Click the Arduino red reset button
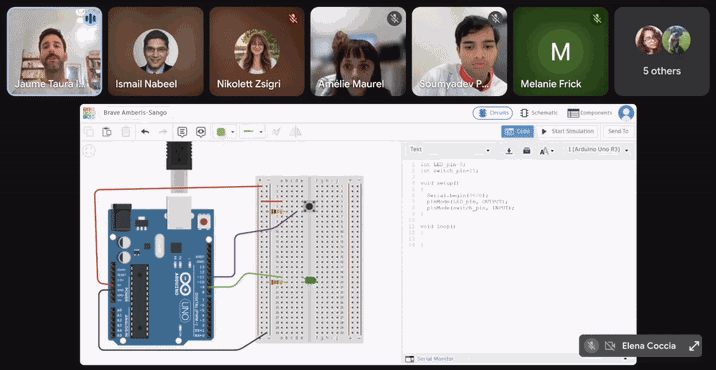The width and height of the screenshot is (716, 370). coord(204,222)
